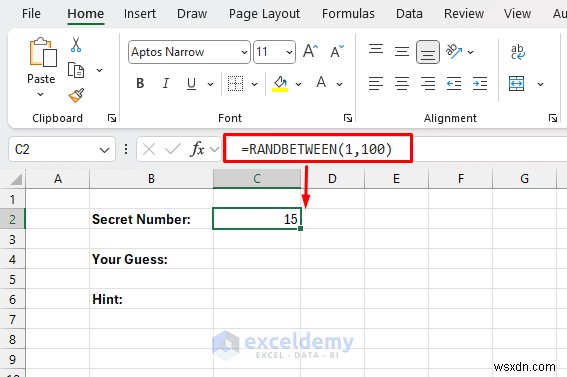Align text left

click(x=376, y=83)
